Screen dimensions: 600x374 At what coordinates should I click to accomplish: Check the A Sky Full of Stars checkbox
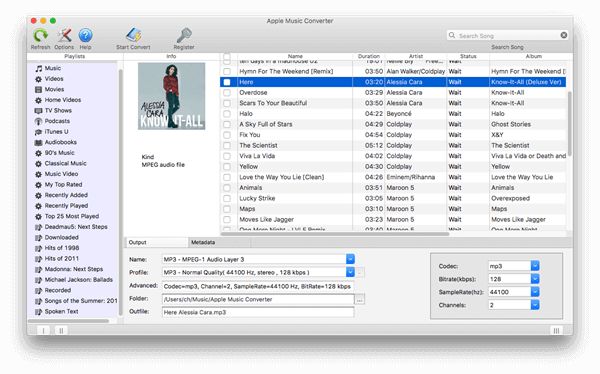click(227, 124)
